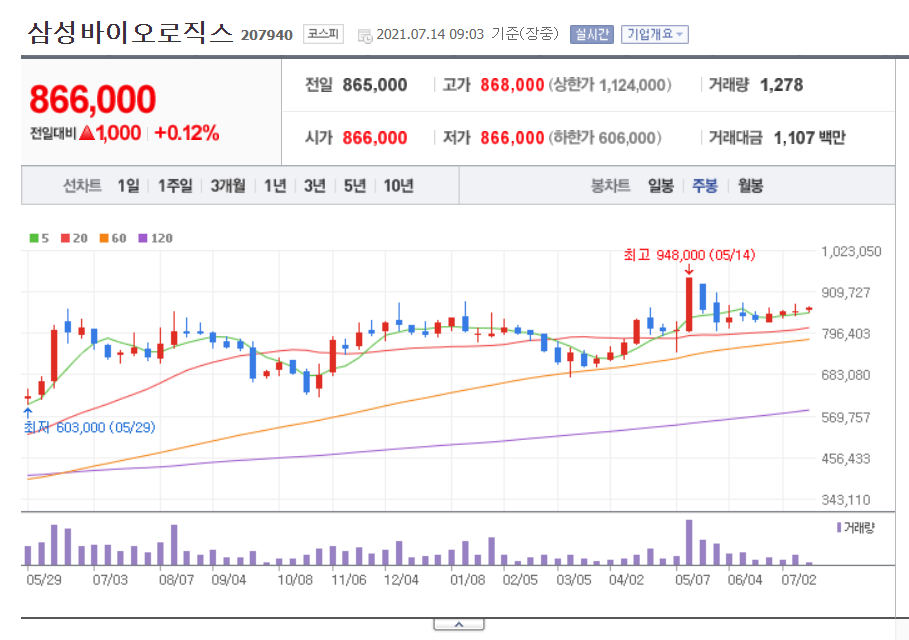
Task: Open the 기업개요 dropdown
Action: click(x=655, y=35)
